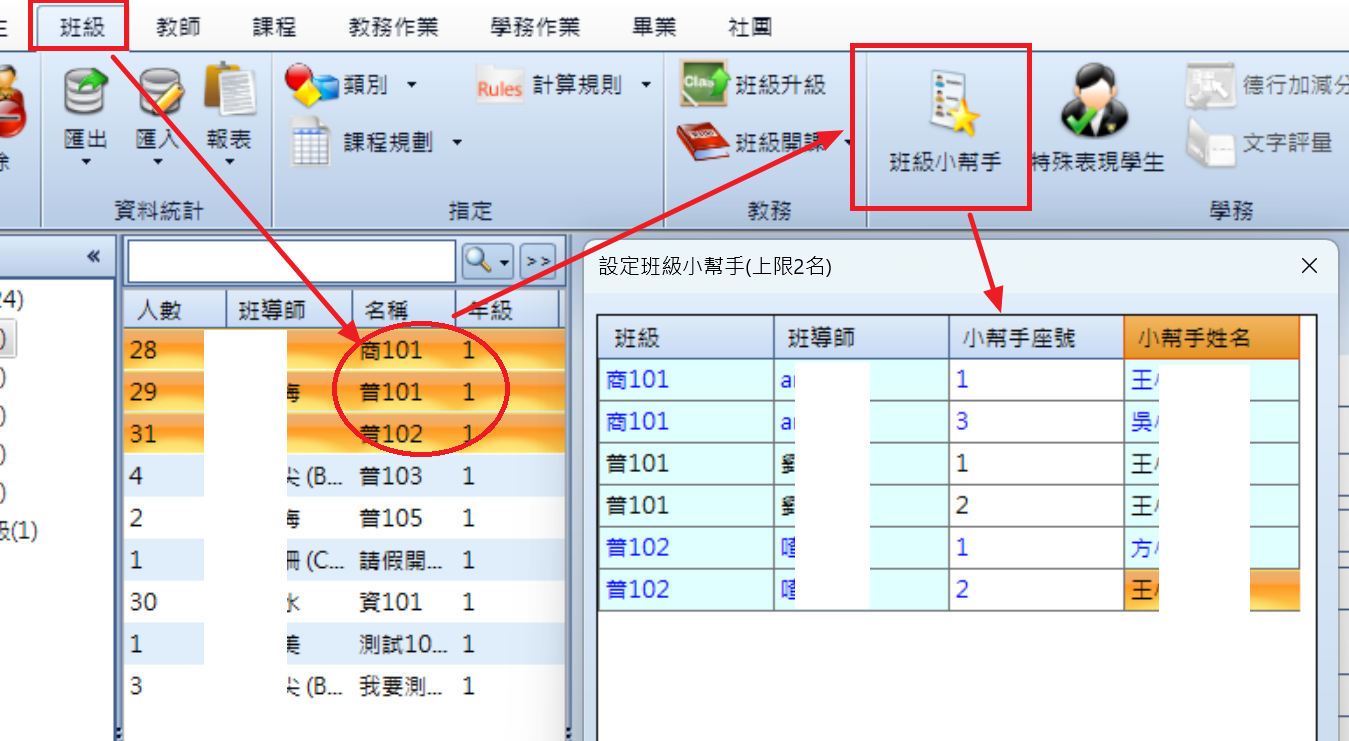Click the 課程規劃 grid icon
The width and height of the screenshot is (1349, 741).
(x=309, y=144)
